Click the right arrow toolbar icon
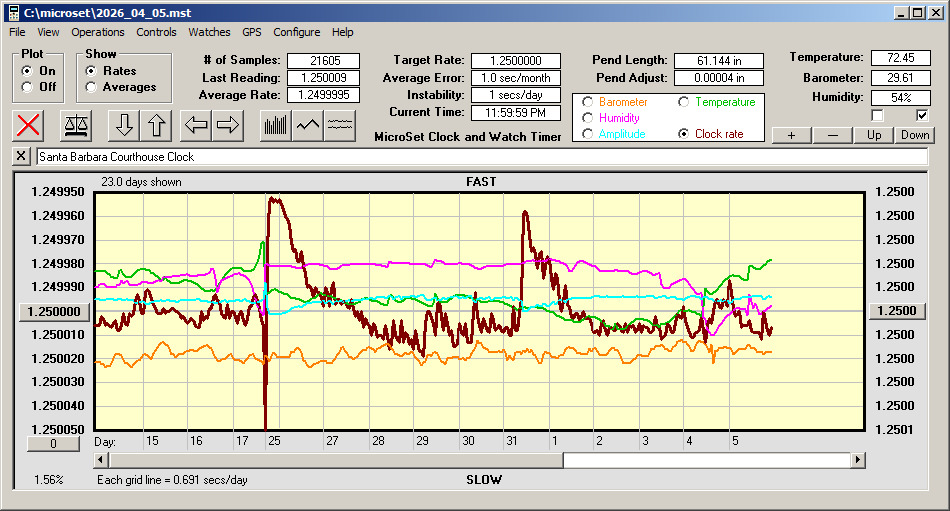Image resolution: width=950 pixels, height=511 pixels. [228, 126]
